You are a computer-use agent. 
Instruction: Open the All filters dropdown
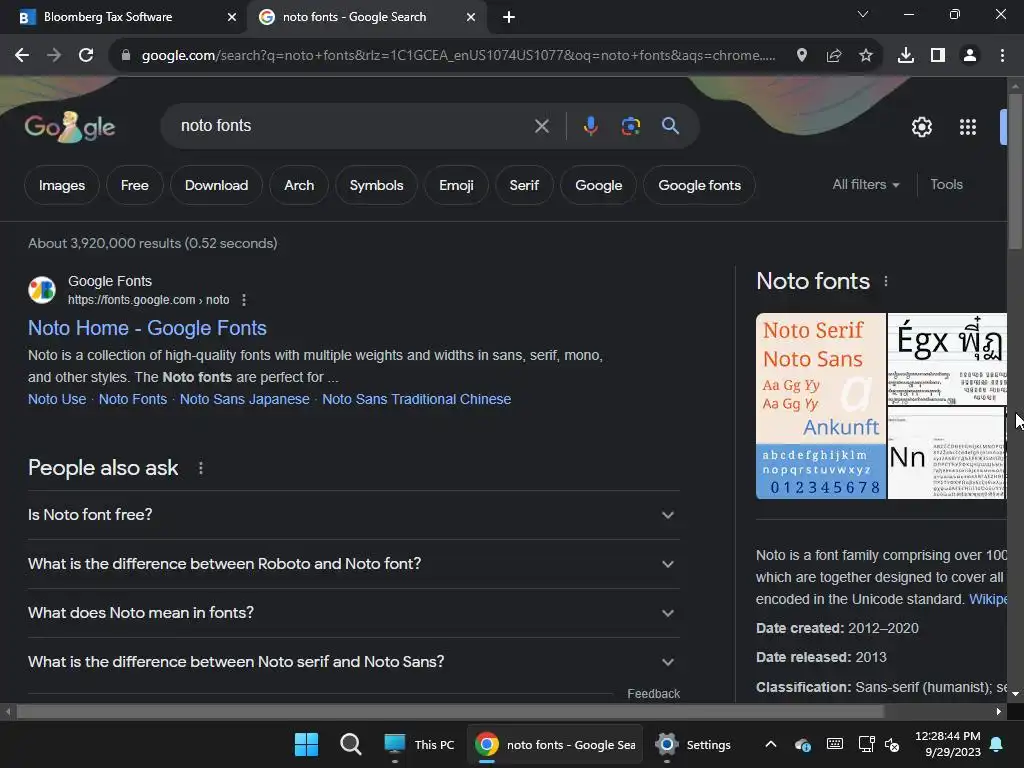pyautogui.click(x=865, y=185)
